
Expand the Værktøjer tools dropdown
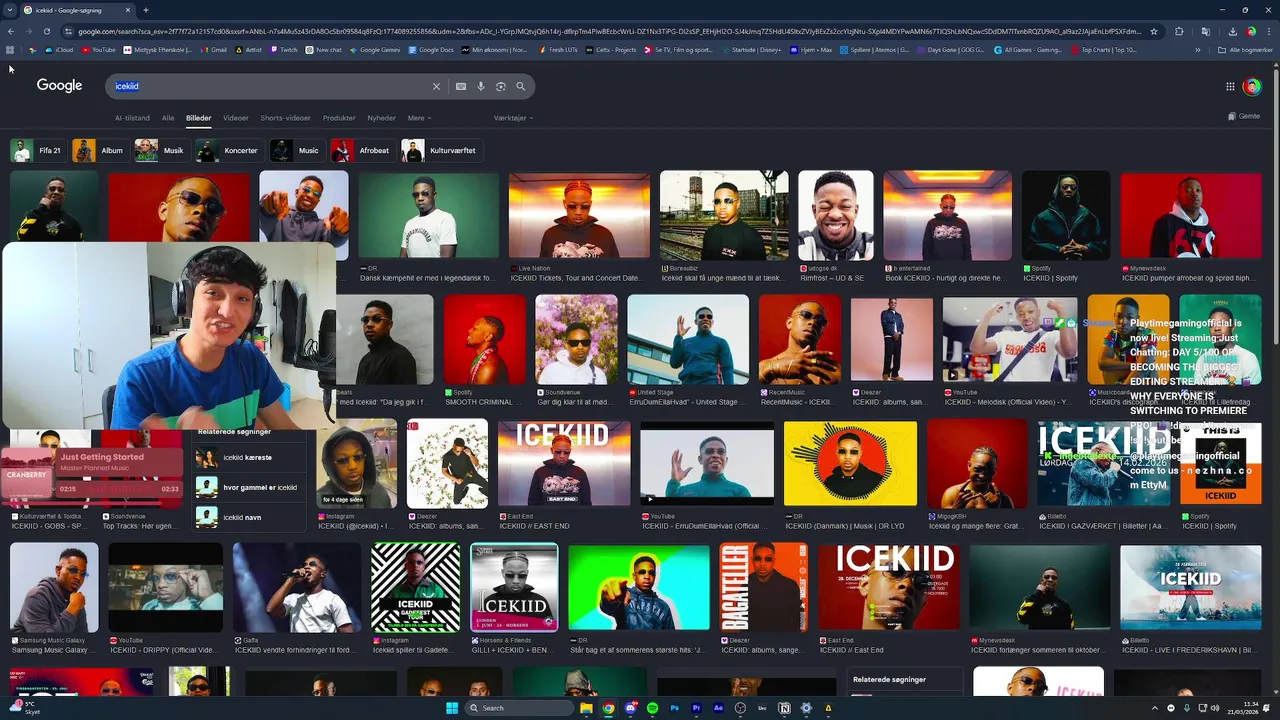pyautogui.click(x=513, y=118)
